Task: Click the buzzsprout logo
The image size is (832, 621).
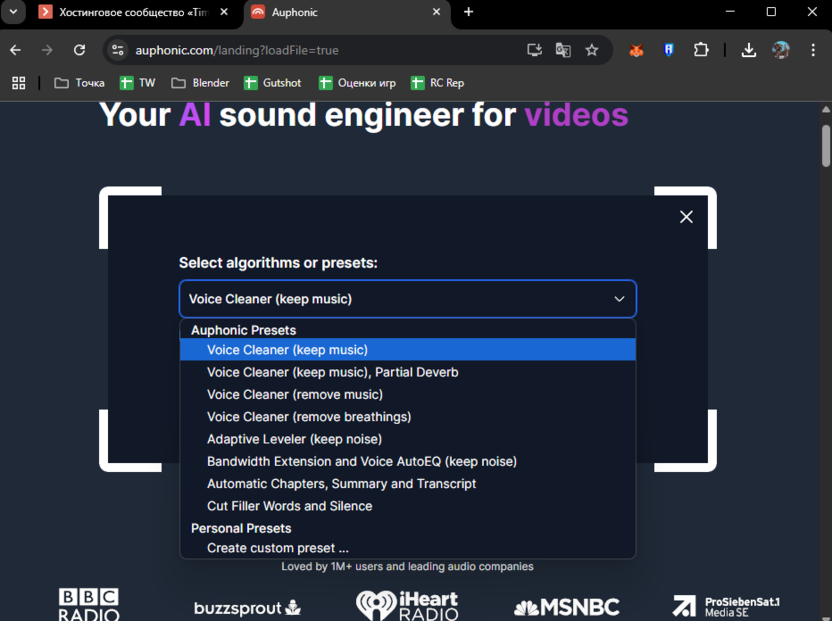Action: click(247, 608)
